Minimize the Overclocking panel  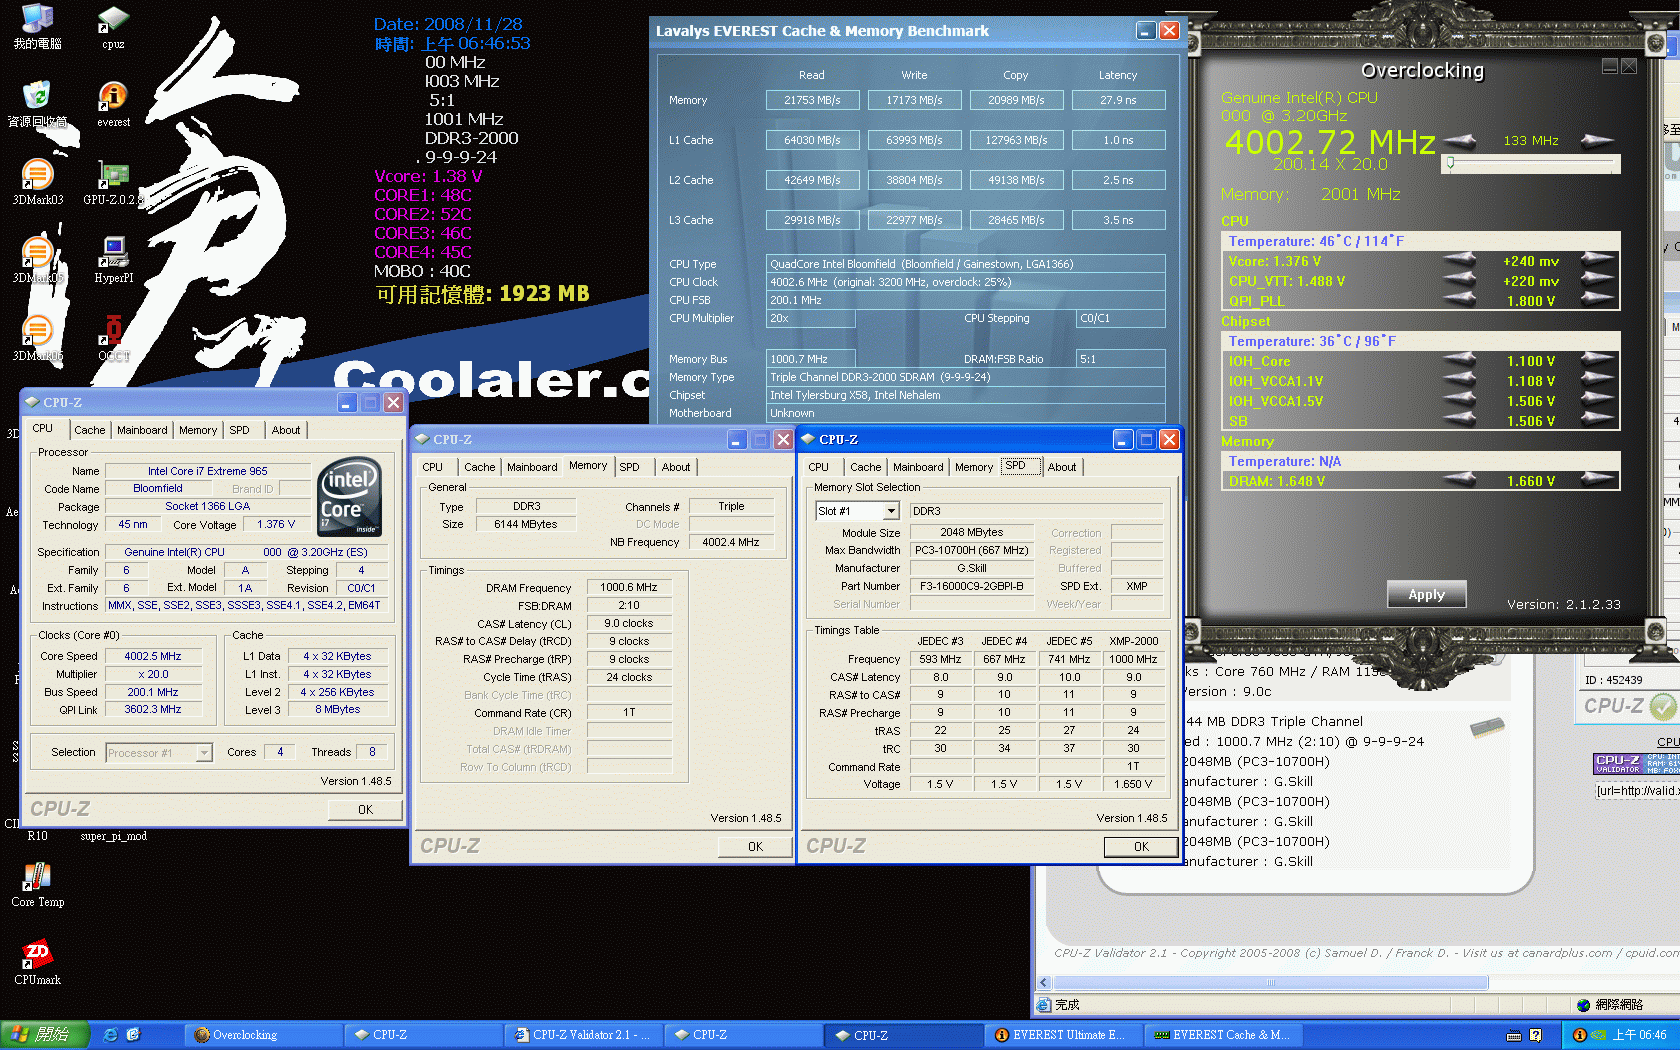[1610, 66]
